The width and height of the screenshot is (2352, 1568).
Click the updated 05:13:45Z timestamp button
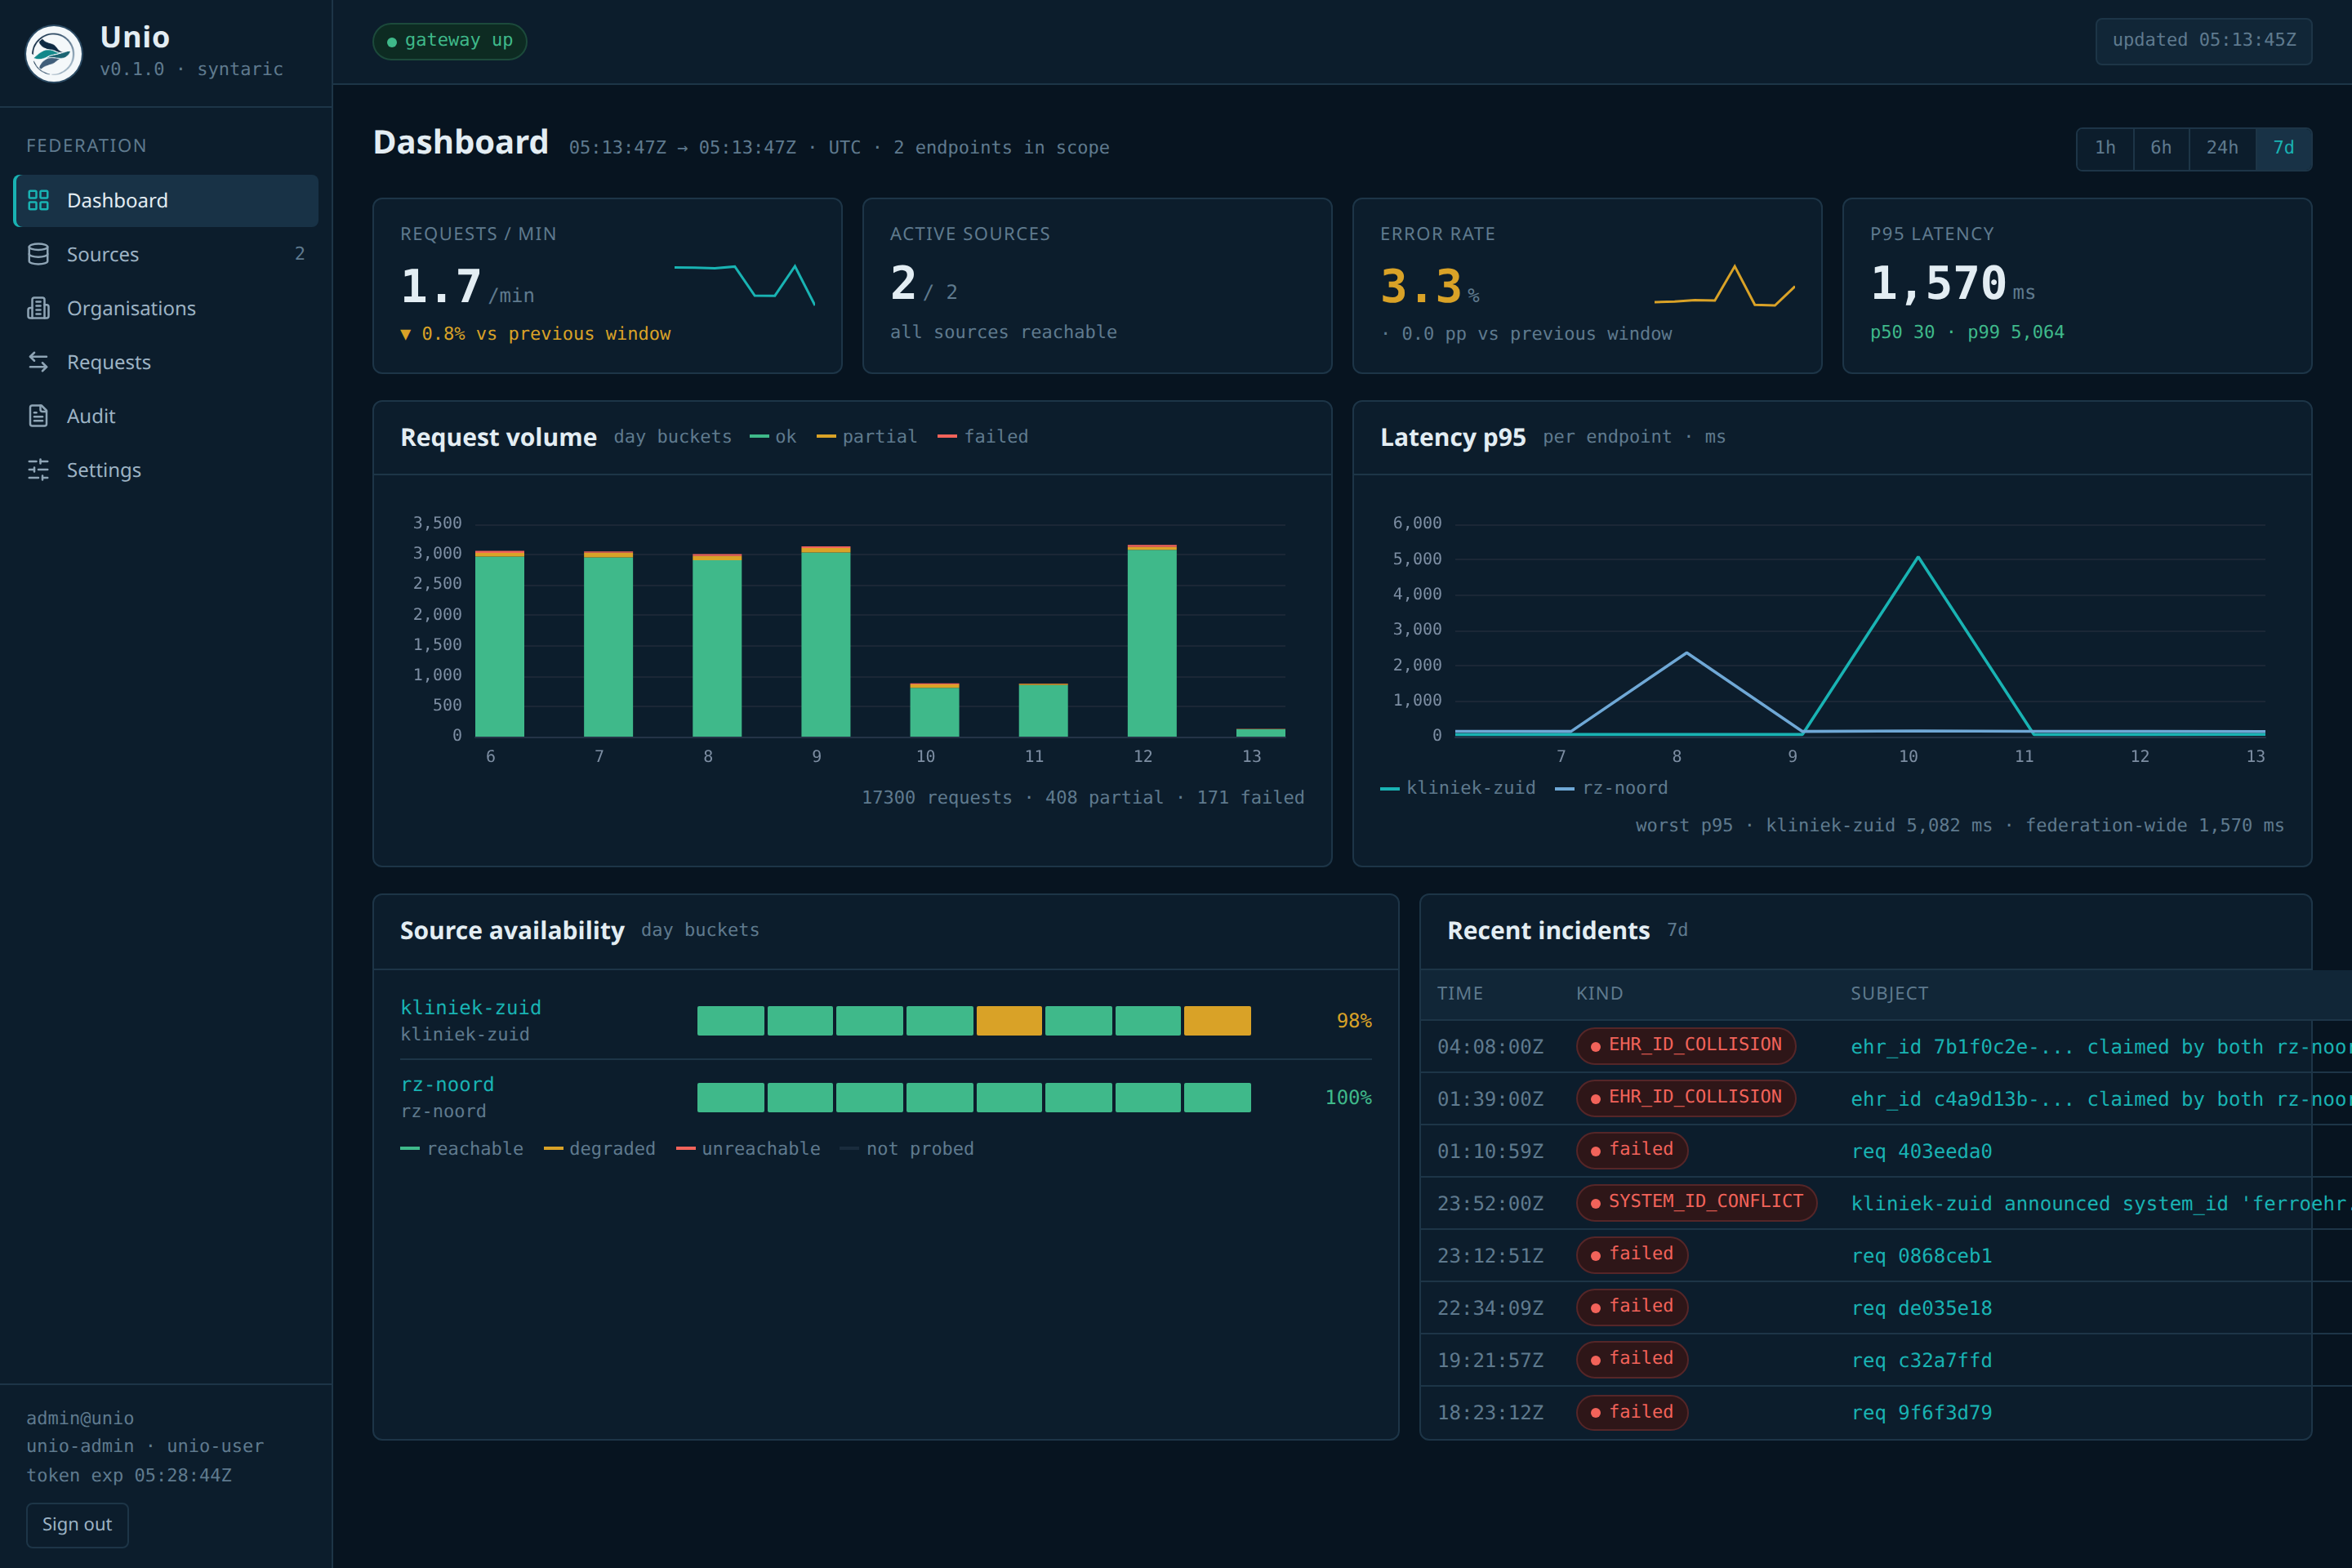coord(2203,41)
